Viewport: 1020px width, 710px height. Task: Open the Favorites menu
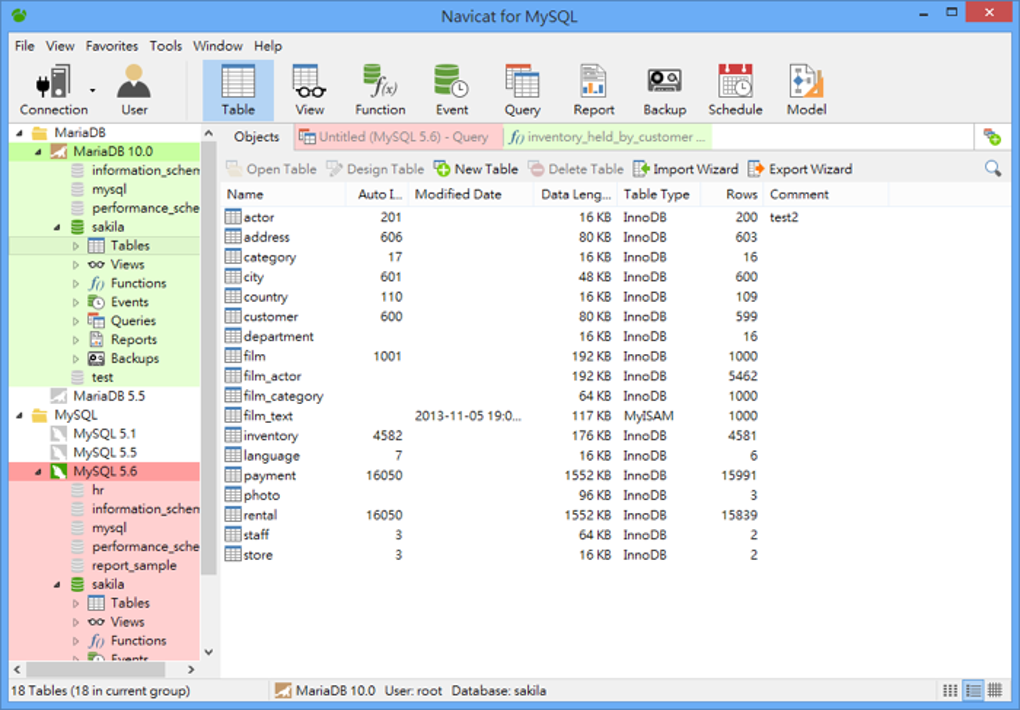112,46
